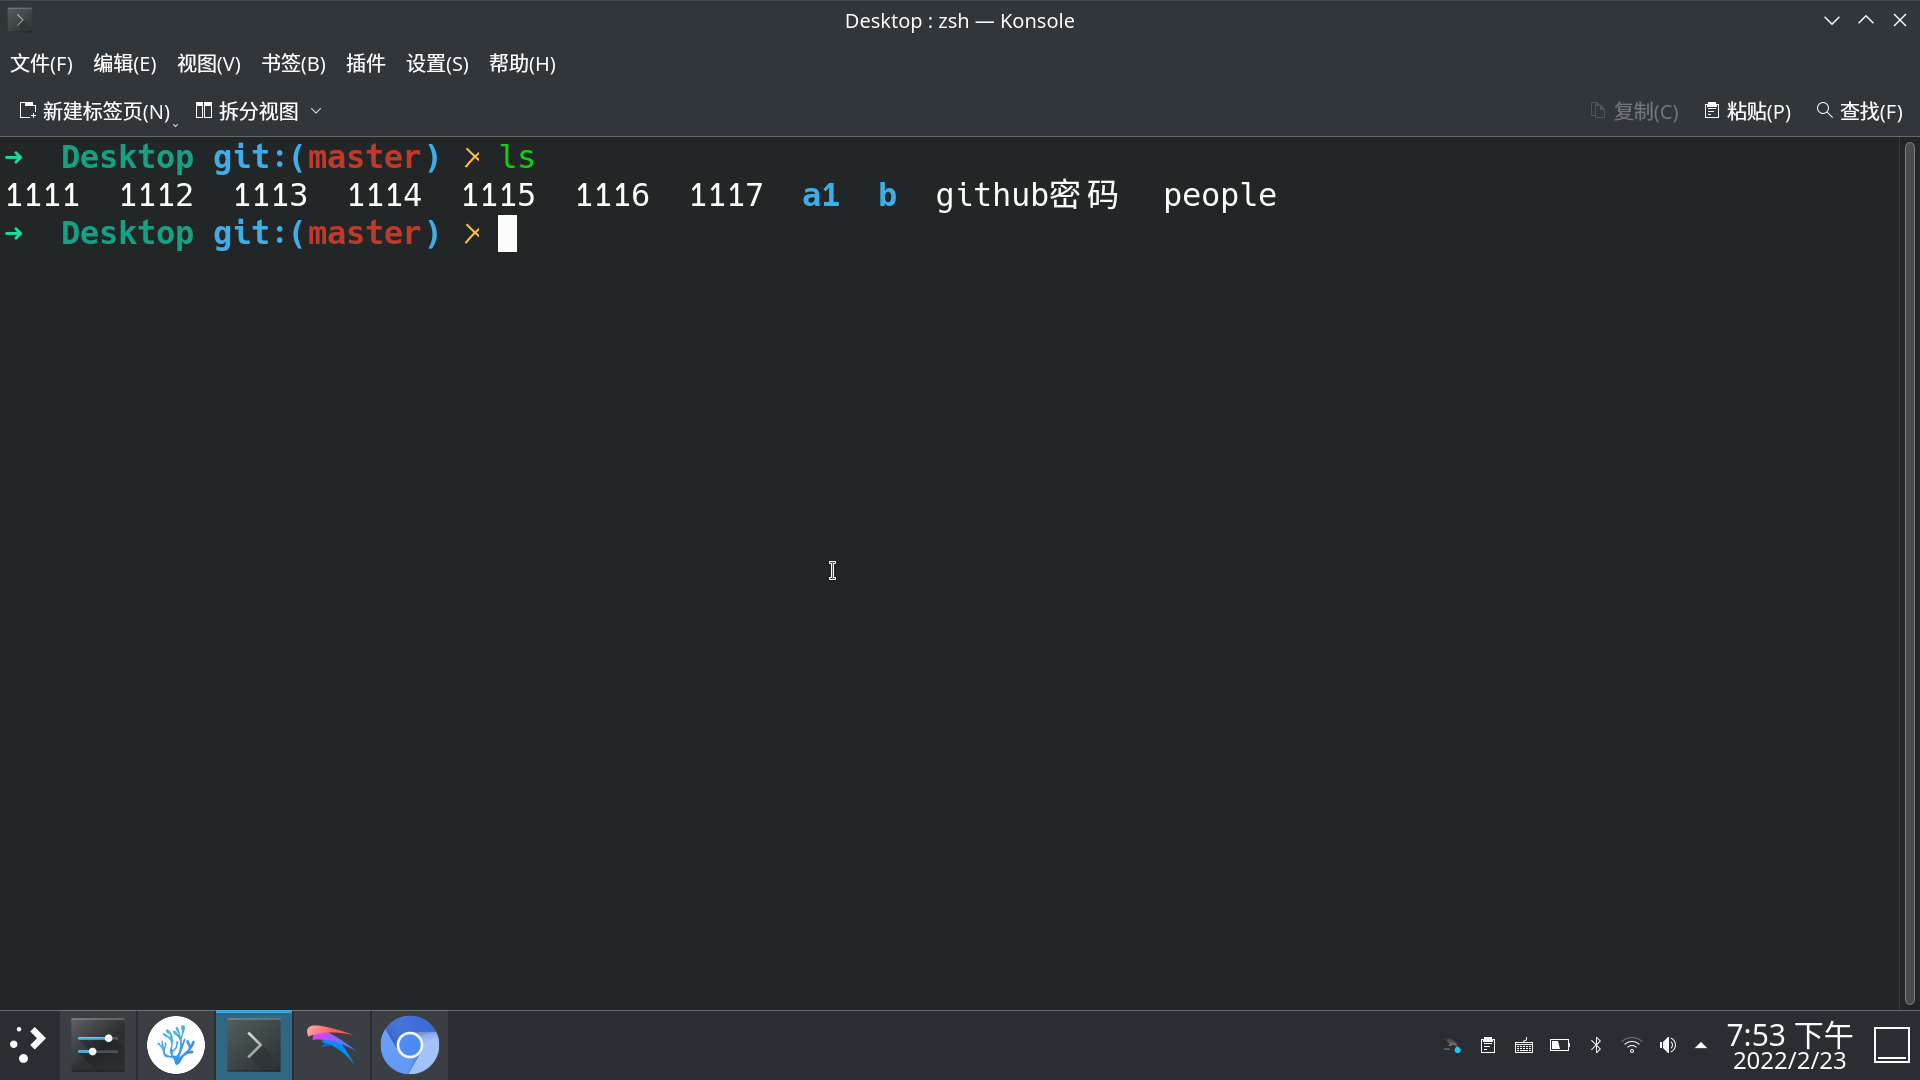Open the KDE System Settings icon
The image size is (1920, 1080).
coord(98,1044)
